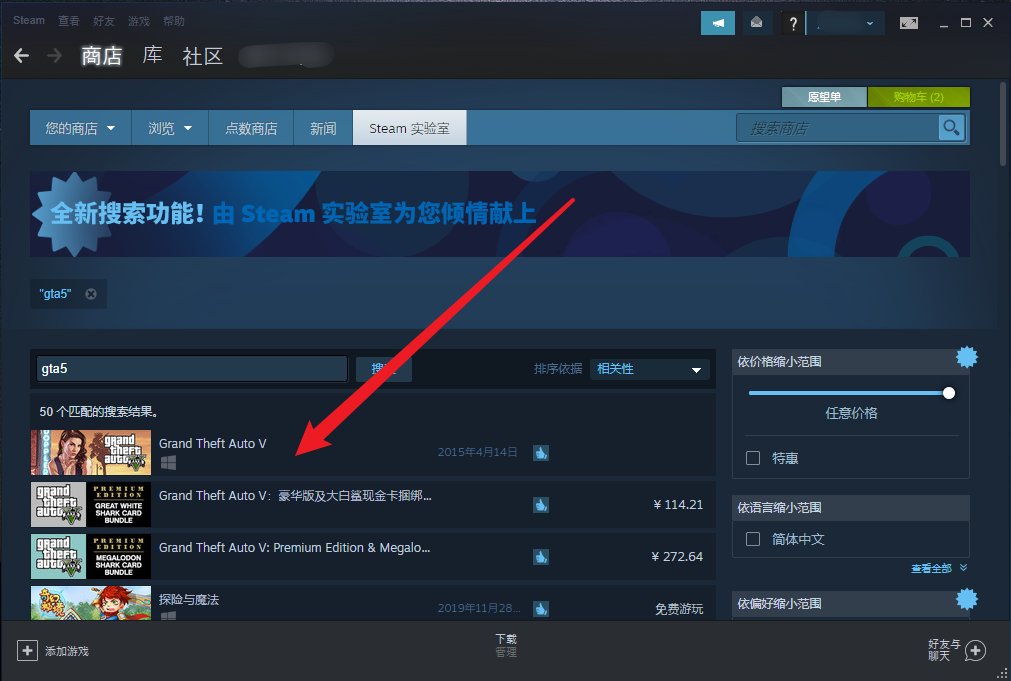Open the 您的商店 dropdown menu
The height and width of the screenshot is (681, 1011).
point(79,127)
